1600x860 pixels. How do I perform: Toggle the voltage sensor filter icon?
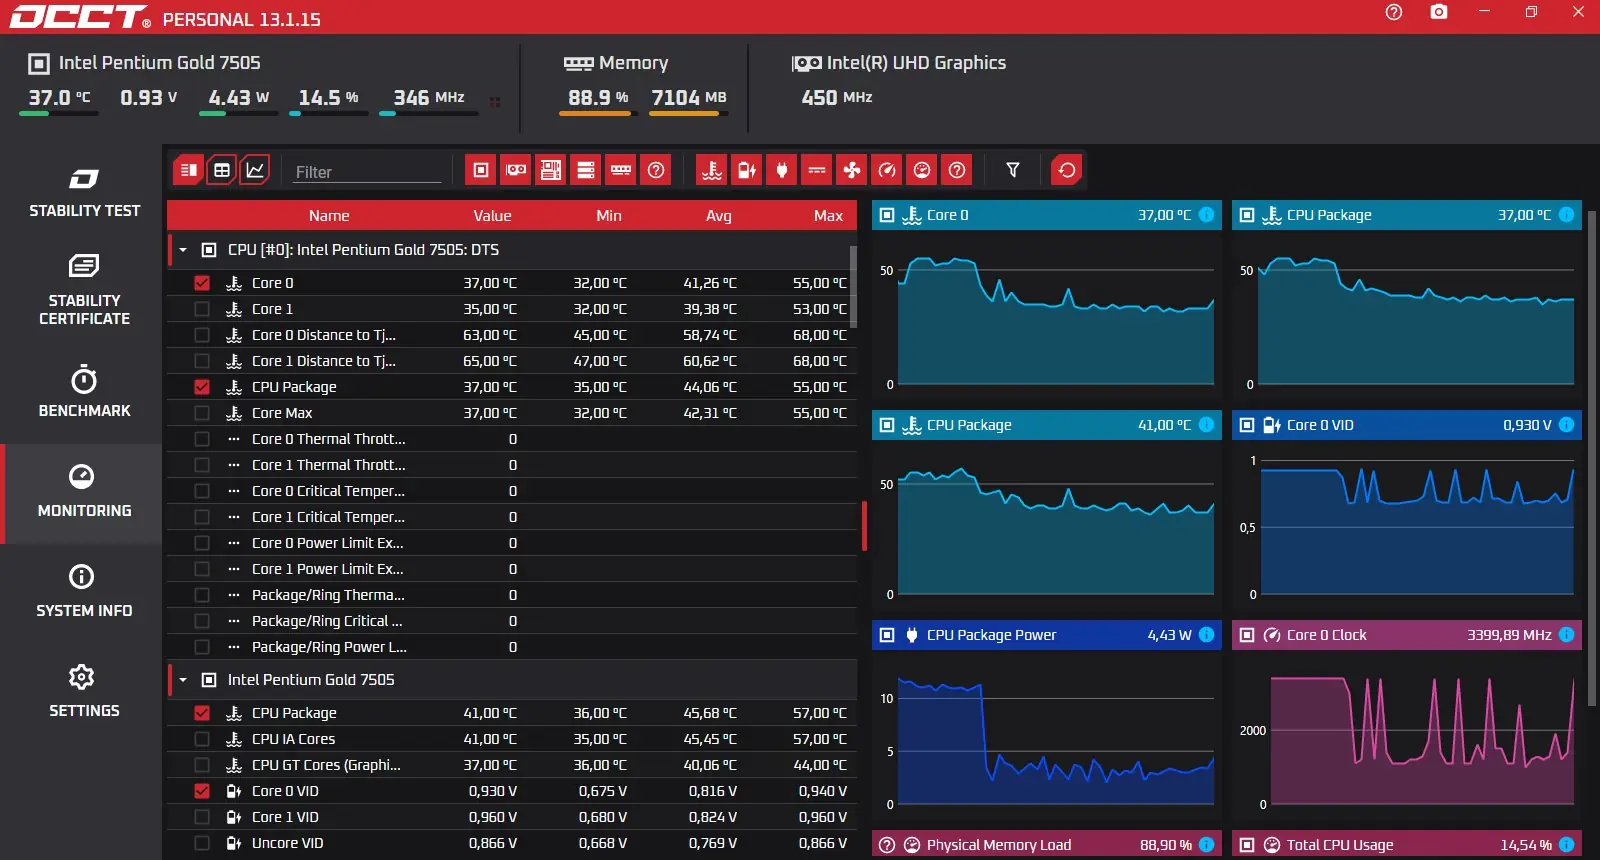click(747, 170)
